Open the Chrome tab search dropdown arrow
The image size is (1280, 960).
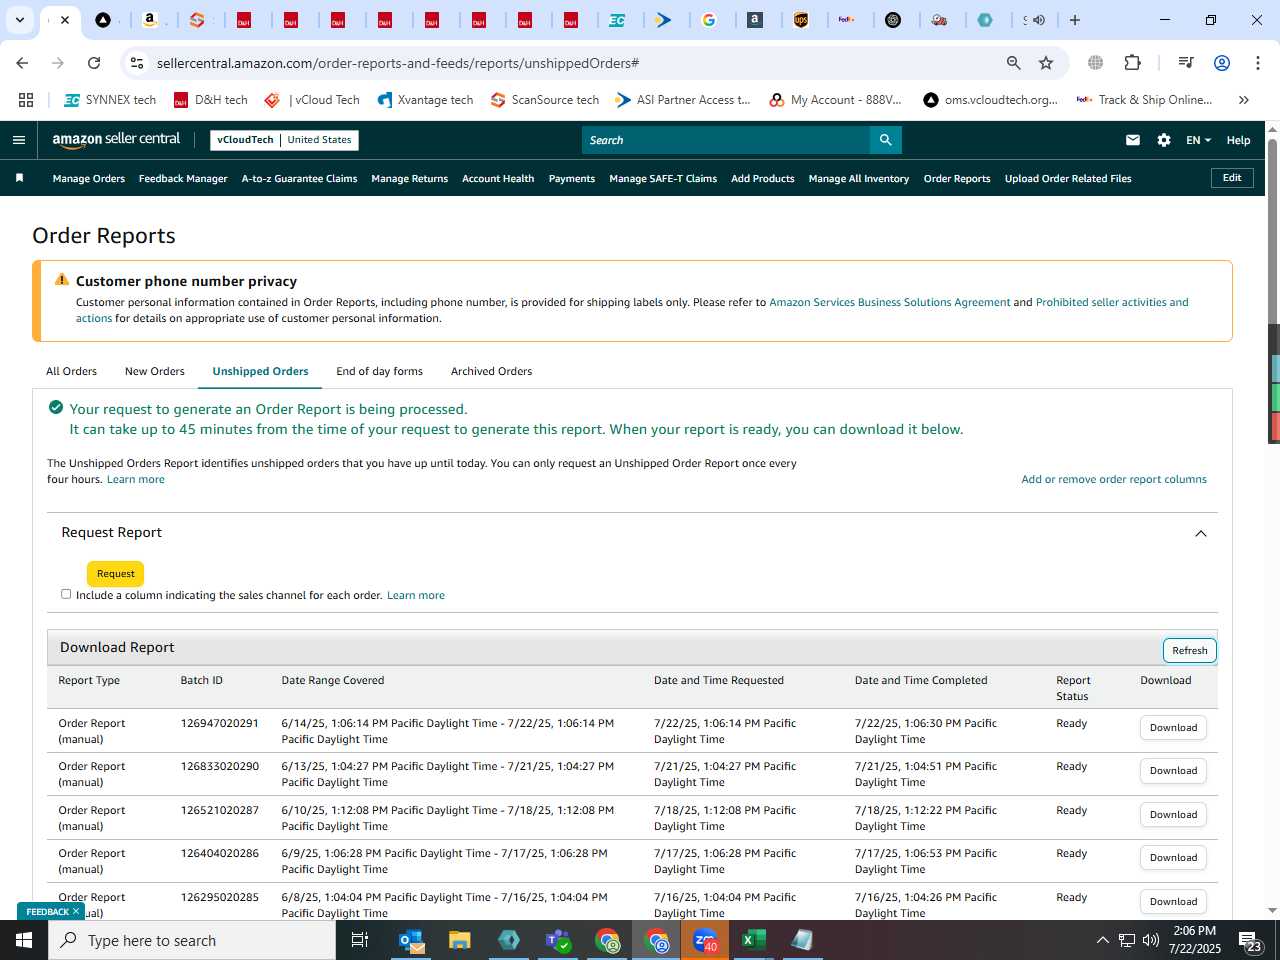click(20, 20)
